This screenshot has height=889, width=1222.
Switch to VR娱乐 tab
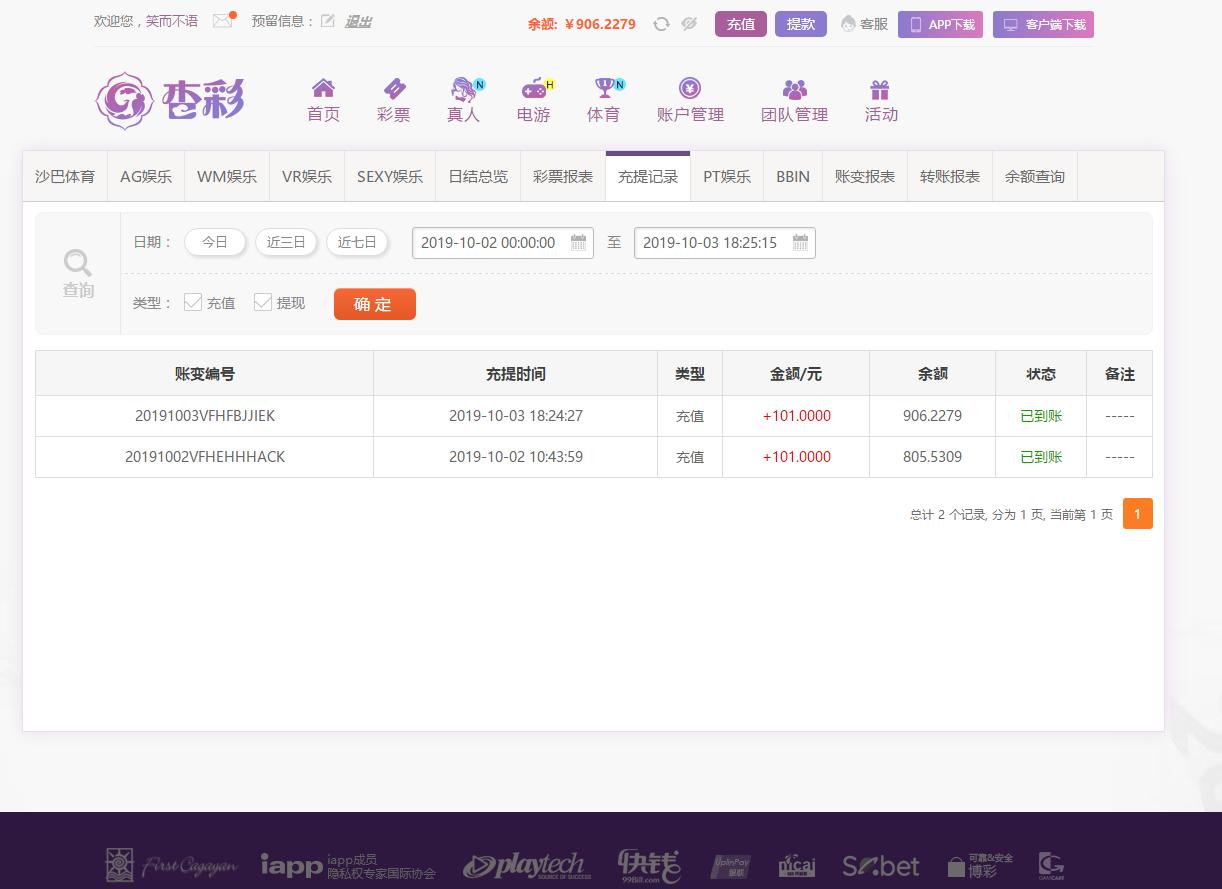(307, 177)
